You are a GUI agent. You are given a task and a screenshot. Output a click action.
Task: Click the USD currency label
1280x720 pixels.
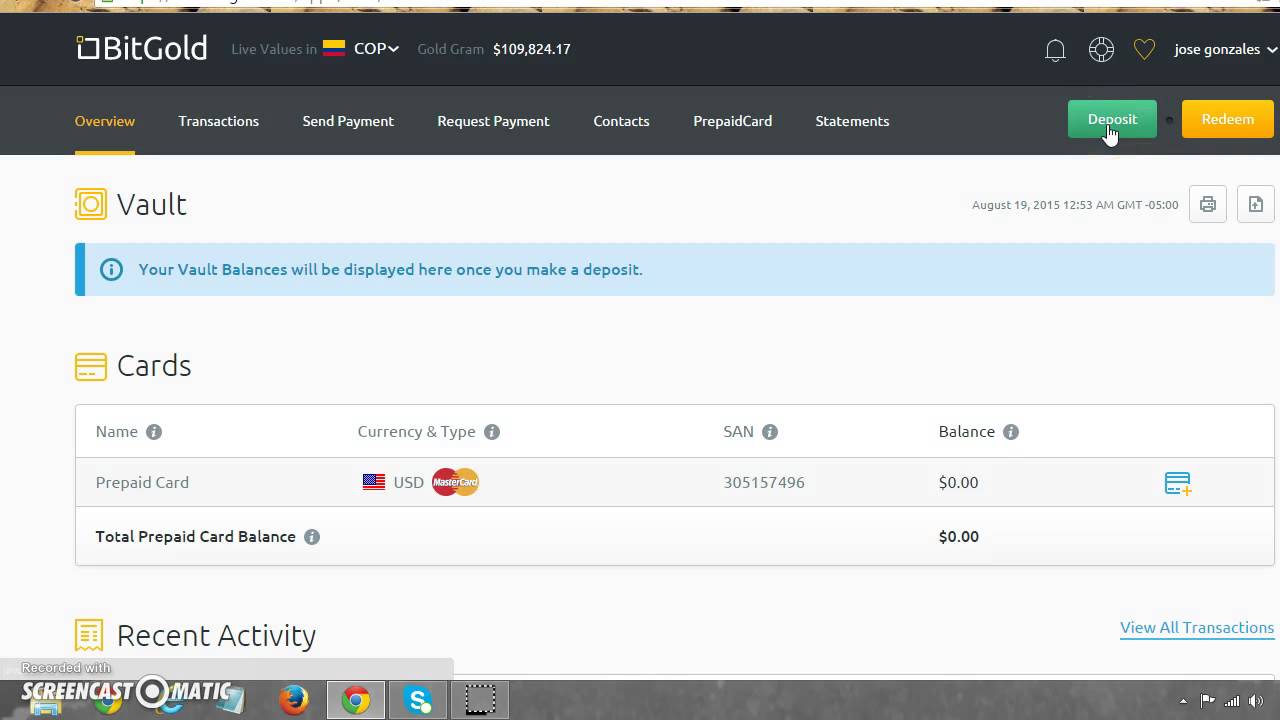pos(408,482)
